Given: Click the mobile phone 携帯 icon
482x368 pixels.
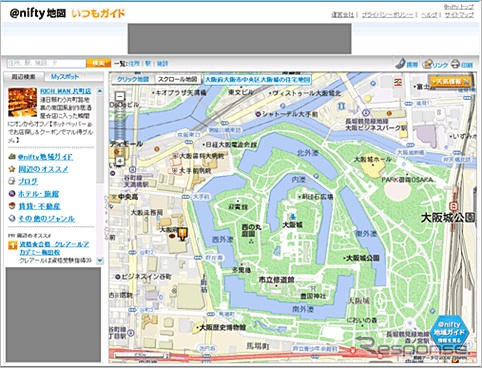Looking at the screenshot, I should [400, 63].
